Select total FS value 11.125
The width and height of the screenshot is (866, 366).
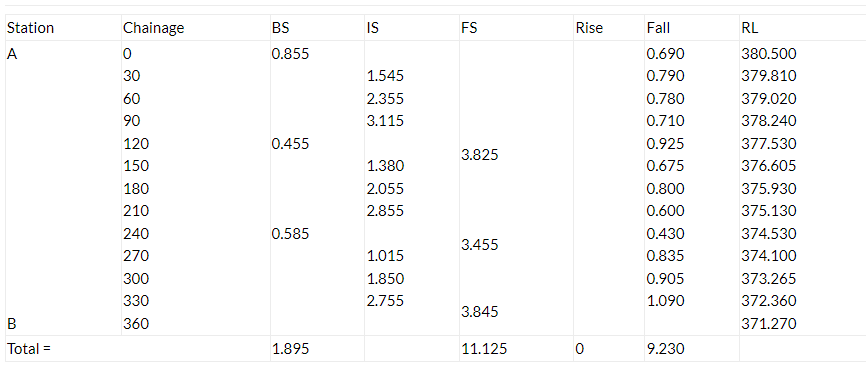pyautogui.click(x=484, y=349)
